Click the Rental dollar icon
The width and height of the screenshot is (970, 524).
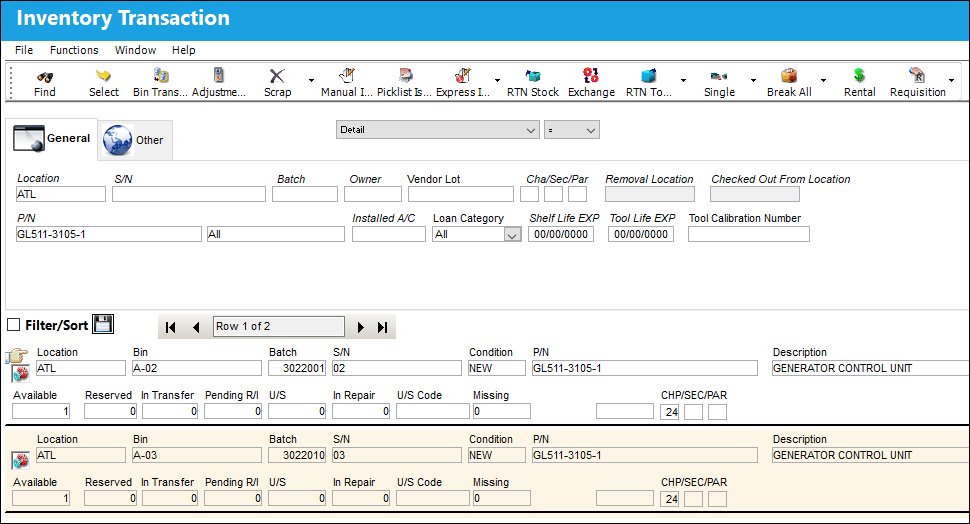point(859,75)
